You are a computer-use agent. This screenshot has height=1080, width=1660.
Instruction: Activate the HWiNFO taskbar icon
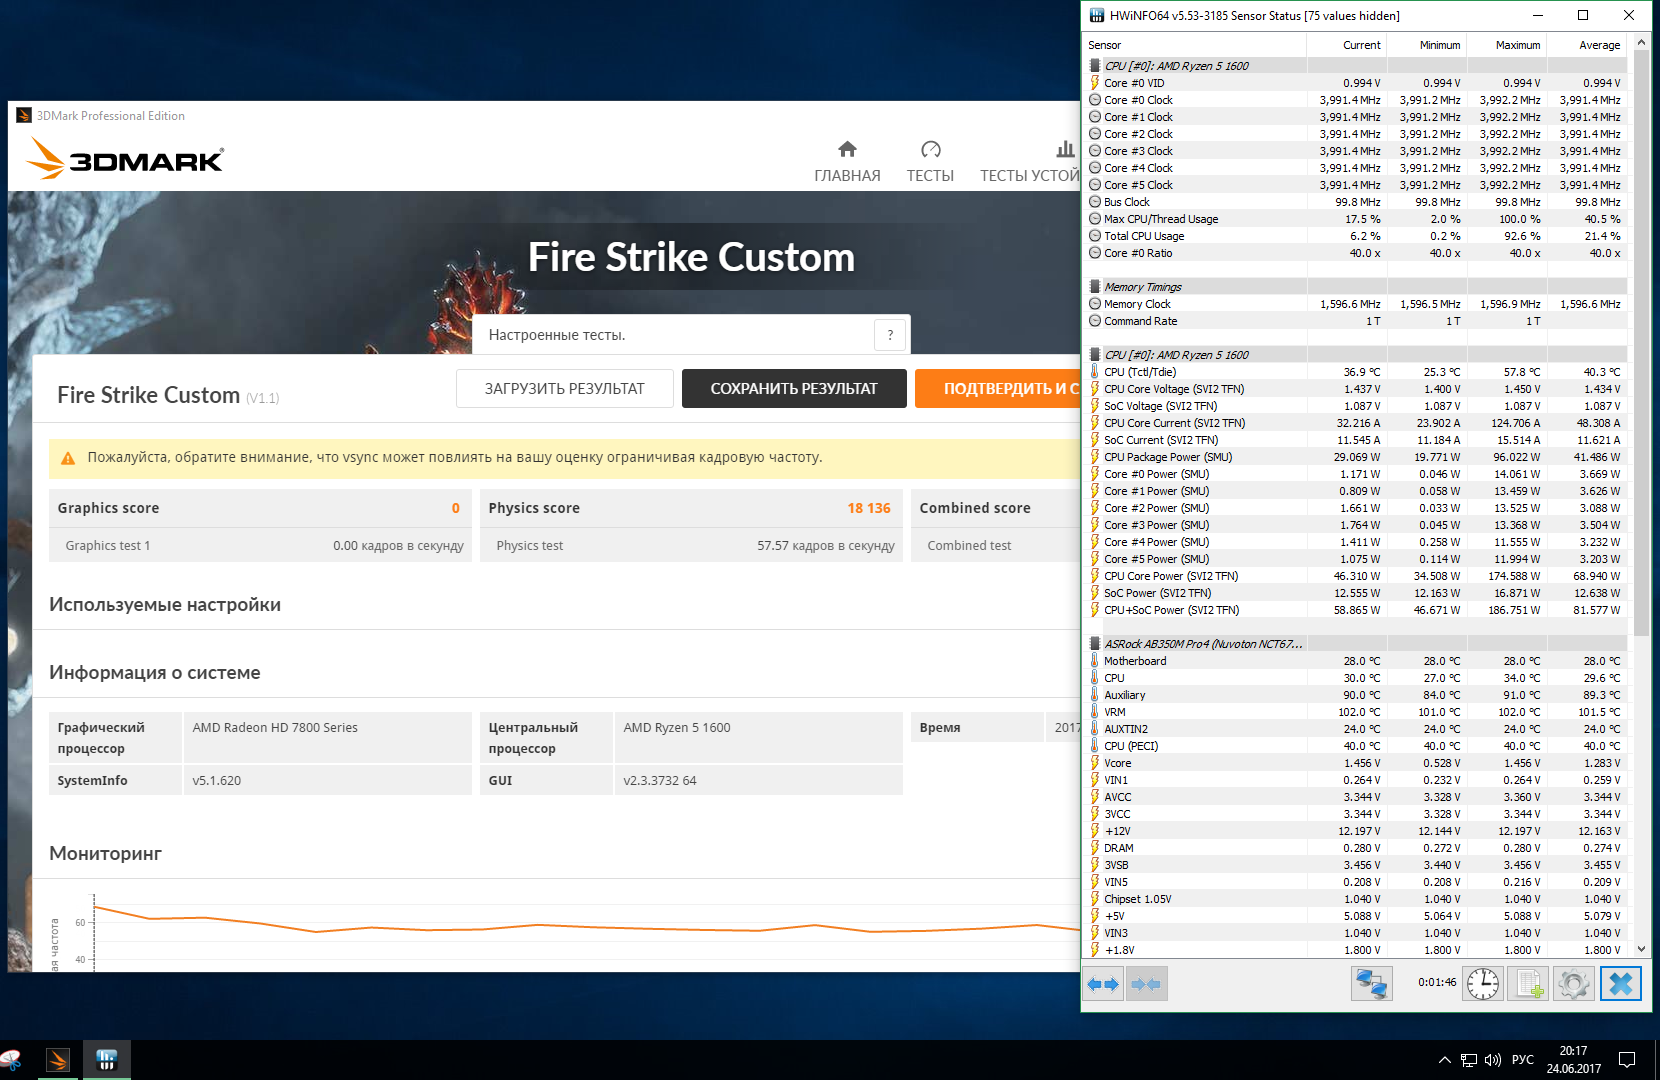coord(107,1060)
